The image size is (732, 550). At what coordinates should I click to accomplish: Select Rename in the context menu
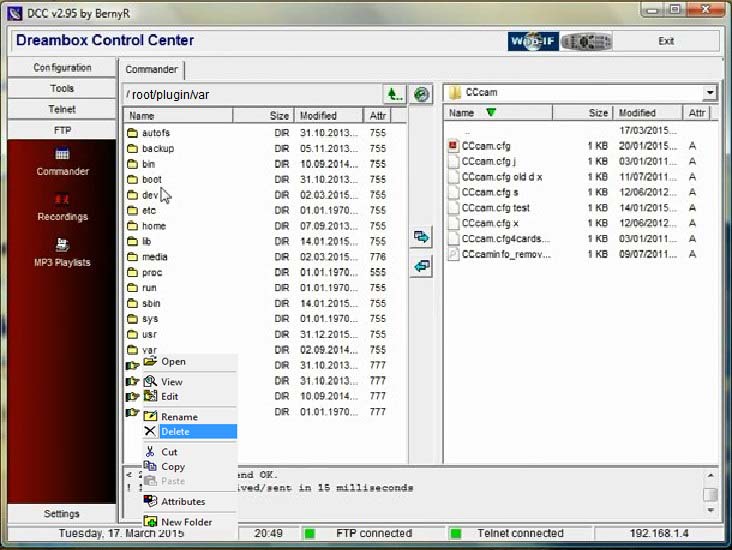[179, 417]
